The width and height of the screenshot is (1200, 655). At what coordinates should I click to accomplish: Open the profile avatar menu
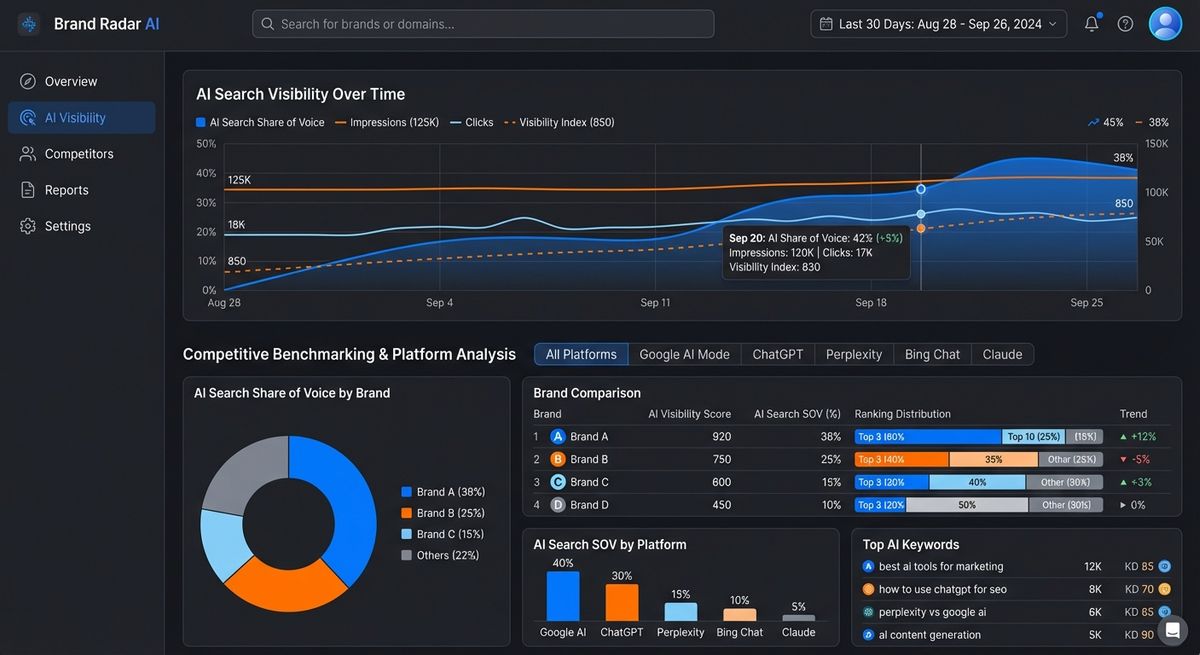[x=1165, y=23]
